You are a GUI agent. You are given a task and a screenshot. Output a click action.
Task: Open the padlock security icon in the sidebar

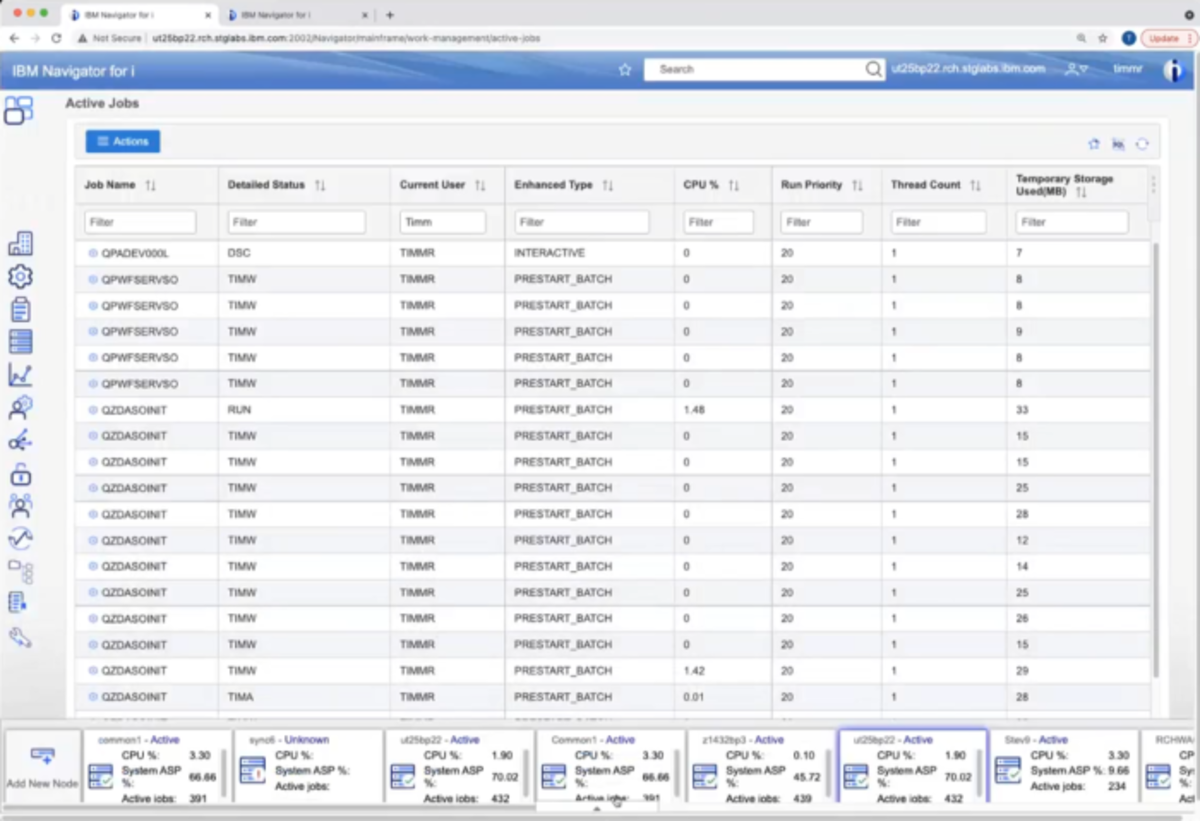[20, 473]
